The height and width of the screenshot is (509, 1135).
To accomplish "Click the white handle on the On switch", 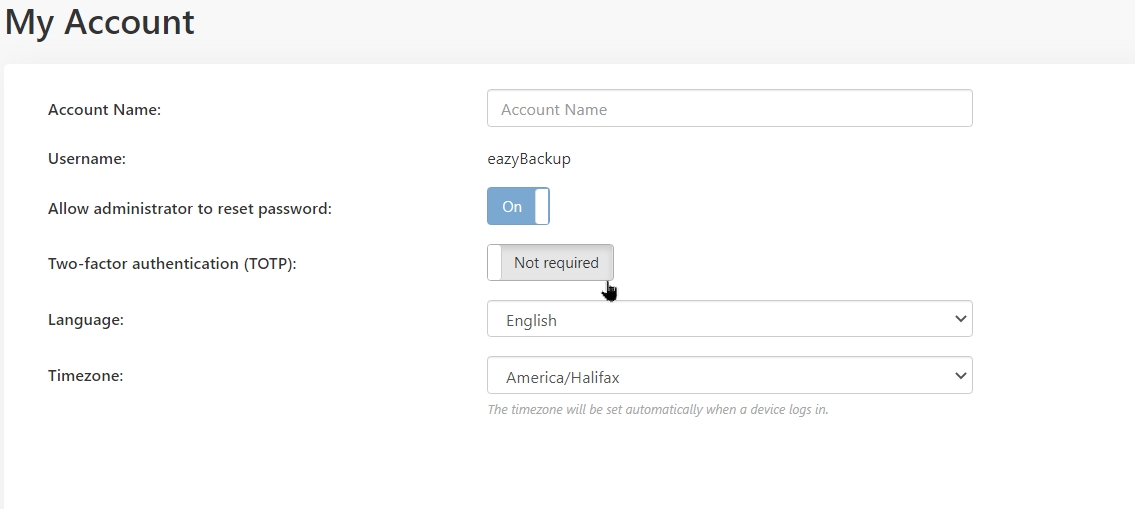I will coord(541,206).
